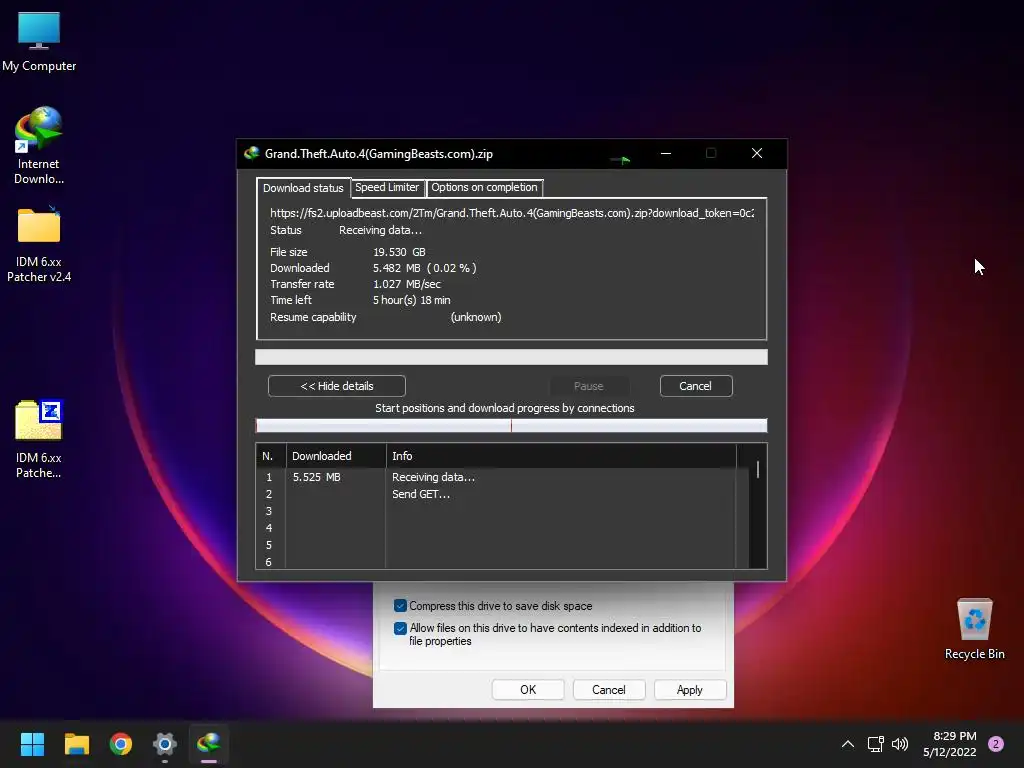Minimize the IDM download window
Screen dimensions: 1024x768
tap(666, 153)
